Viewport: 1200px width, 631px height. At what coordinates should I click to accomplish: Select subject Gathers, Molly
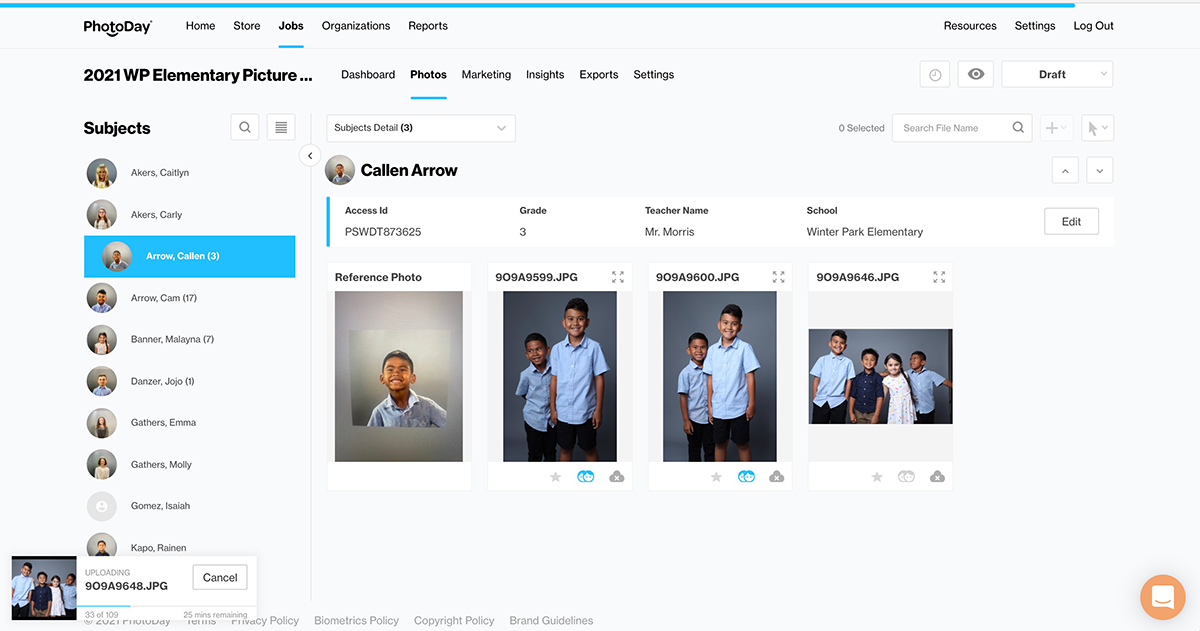pos(189,465)
